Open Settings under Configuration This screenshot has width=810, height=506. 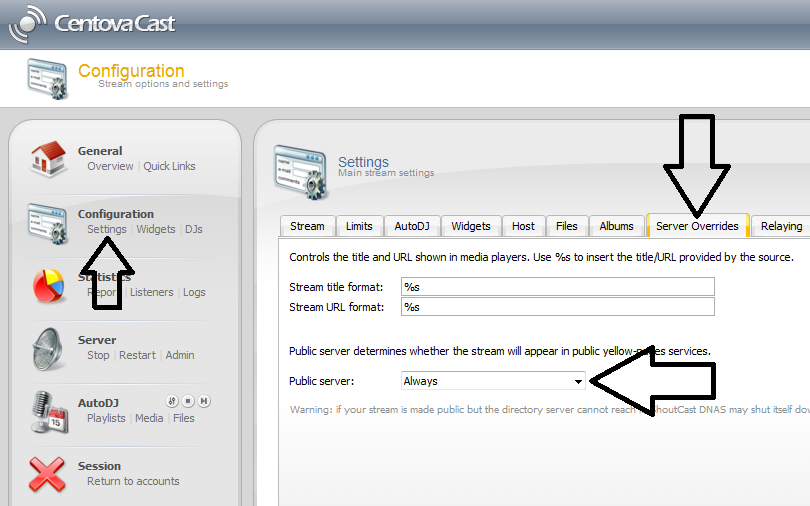tap(106, 229)
